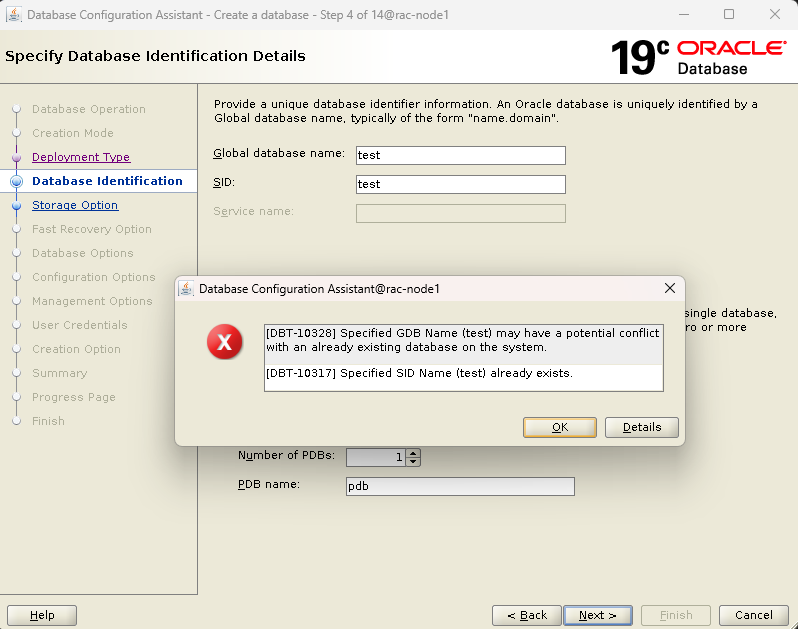This screenshot has width=798, height=629.
Task: Click the Back button
Action: (527, 615)
